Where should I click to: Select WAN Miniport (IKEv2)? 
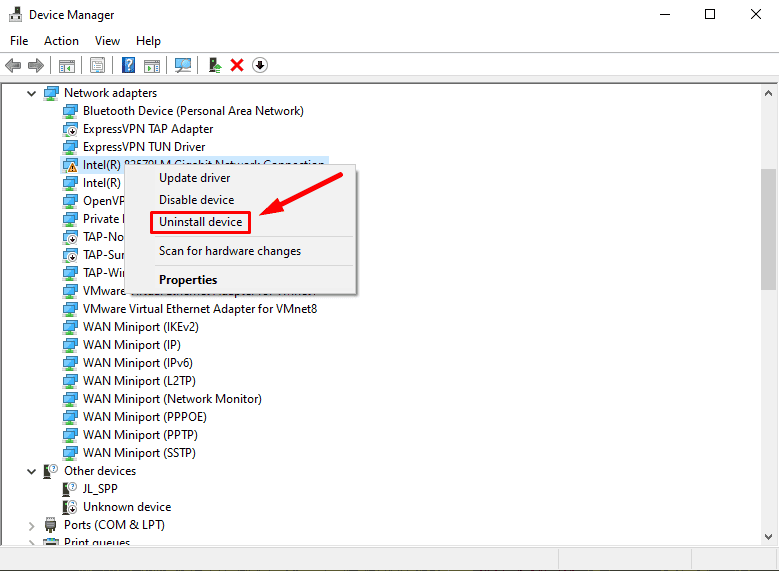click(x=141, y=327)
